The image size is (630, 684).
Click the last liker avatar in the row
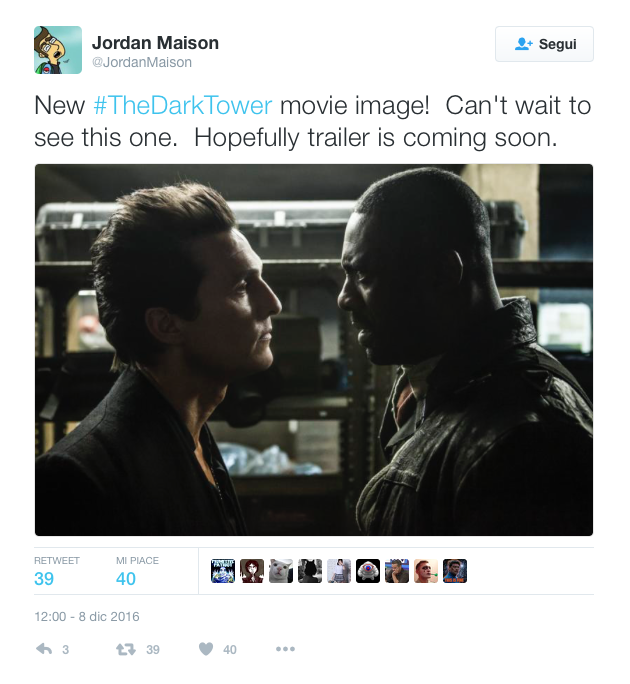tap(455, 571)
